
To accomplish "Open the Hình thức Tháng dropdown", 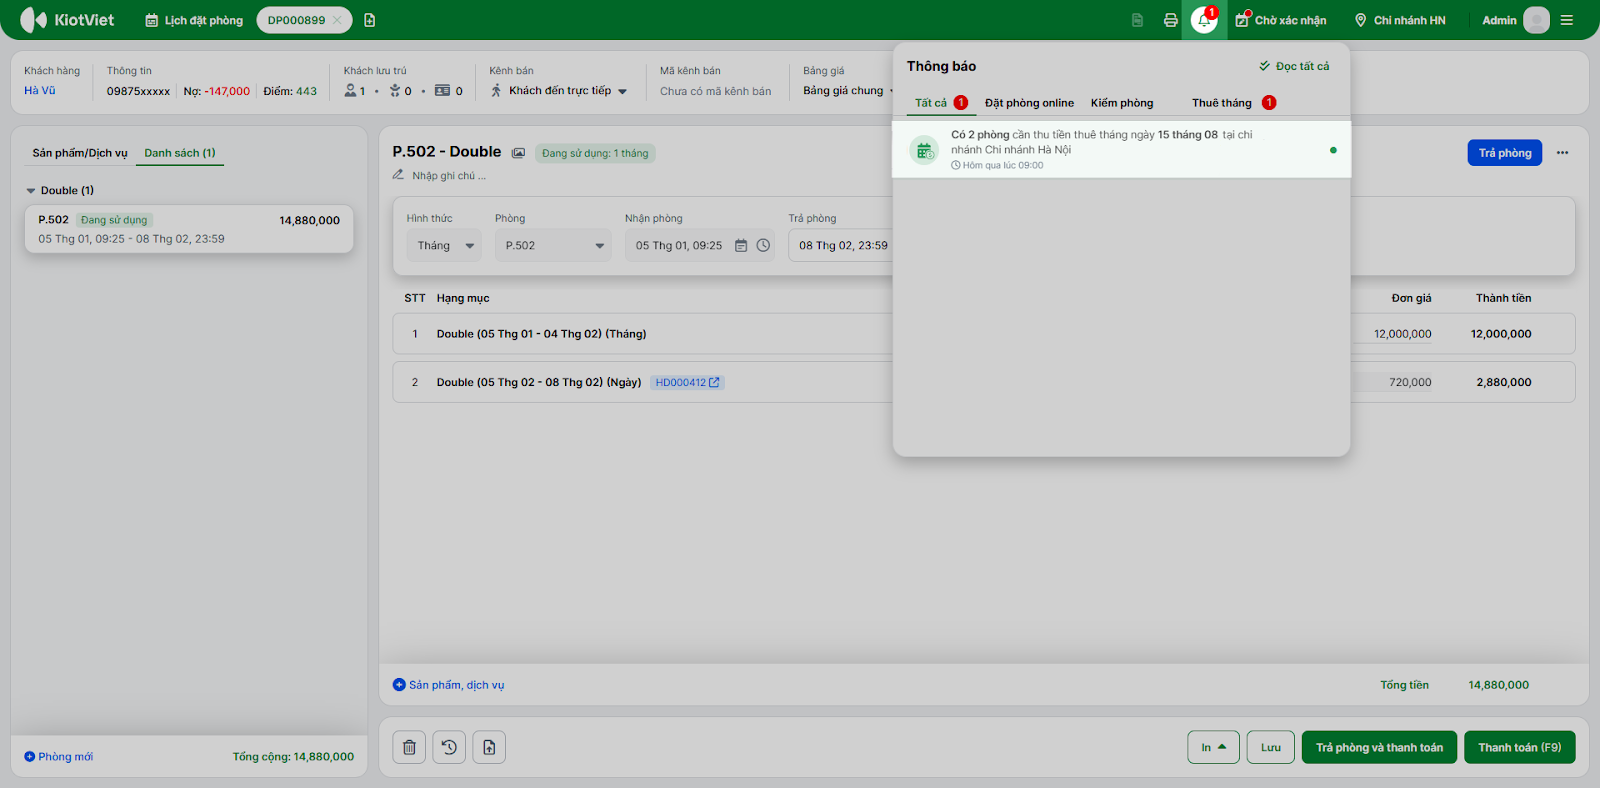I will (444, 246).
